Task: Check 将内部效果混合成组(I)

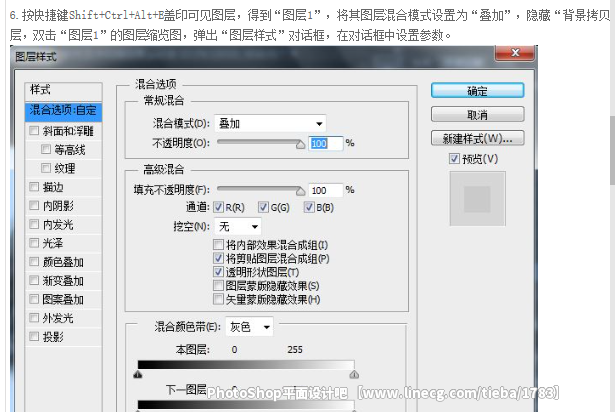Action: point(218,245)
